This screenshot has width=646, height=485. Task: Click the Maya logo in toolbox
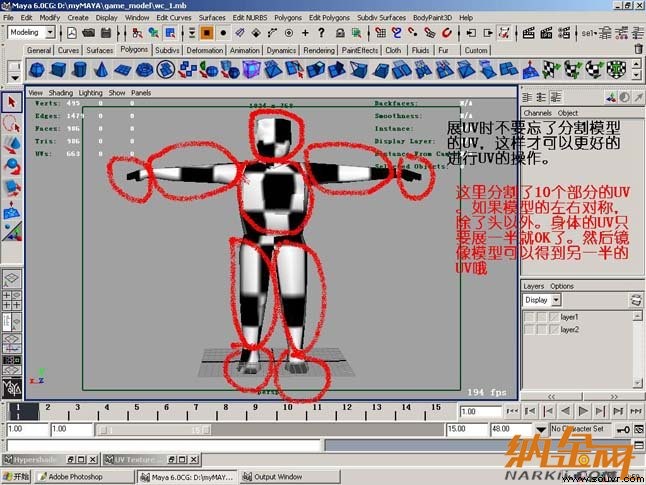12,388
